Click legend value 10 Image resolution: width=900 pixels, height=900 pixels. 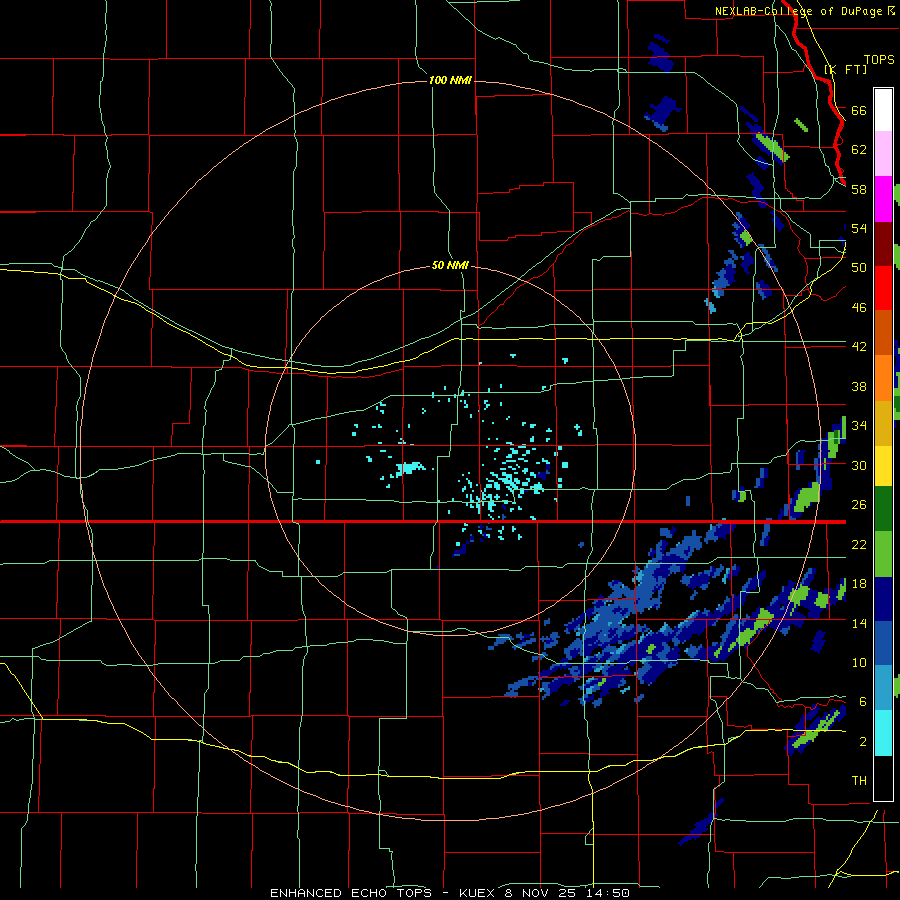point(859,663)
